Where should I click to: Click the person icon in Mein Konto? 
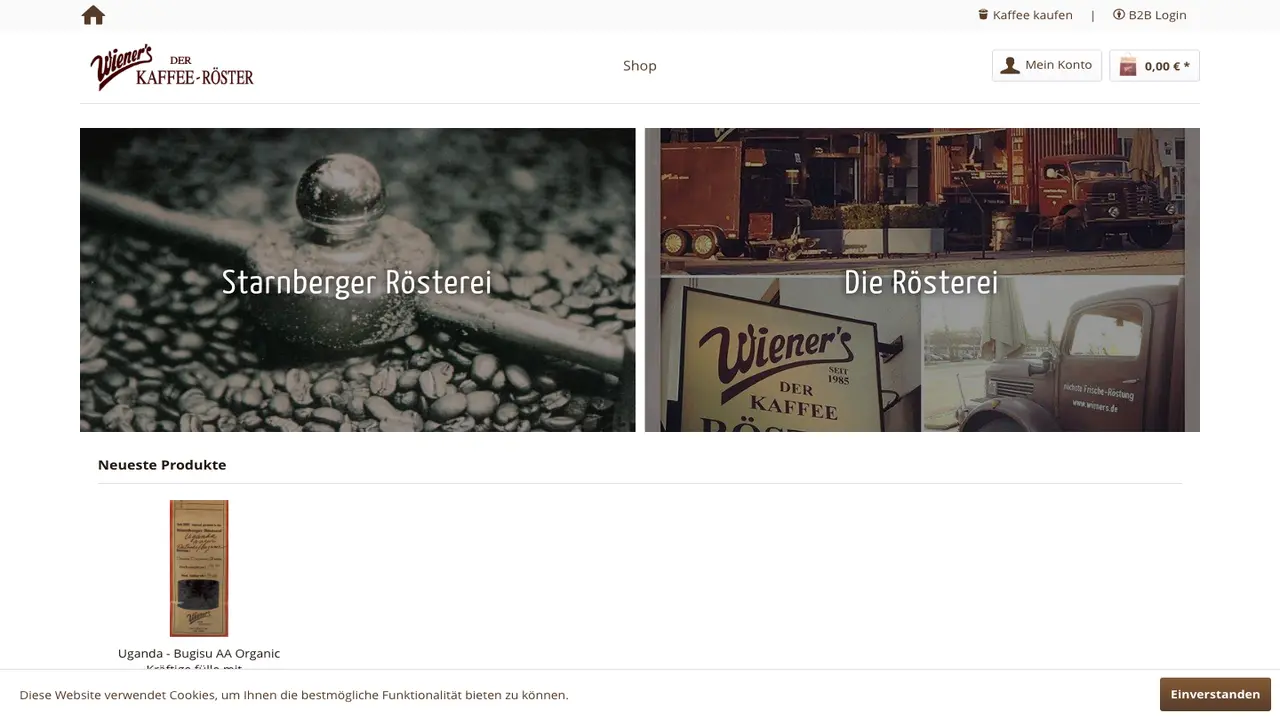pos(1010,65)
